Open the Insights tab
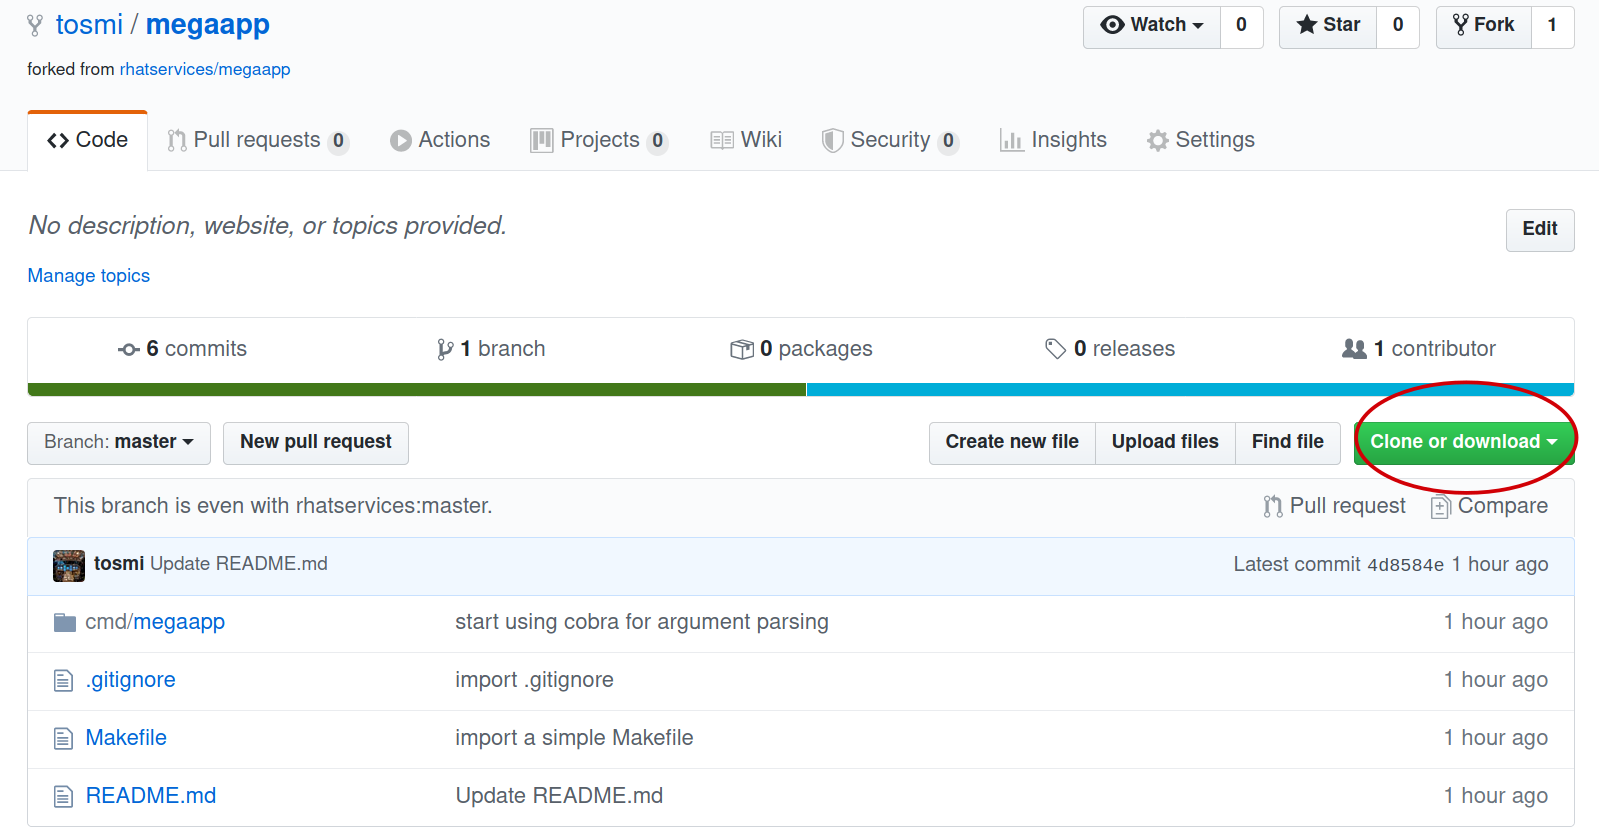The width and height of the screenshot is (1599, 840). click(1054, 141)
